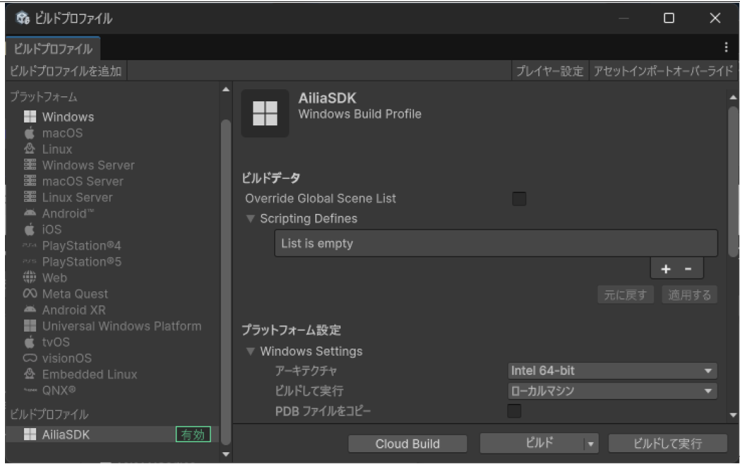The image size is (740, 464).
Task: Open the three-dot options menu icon
Action: 726,47
